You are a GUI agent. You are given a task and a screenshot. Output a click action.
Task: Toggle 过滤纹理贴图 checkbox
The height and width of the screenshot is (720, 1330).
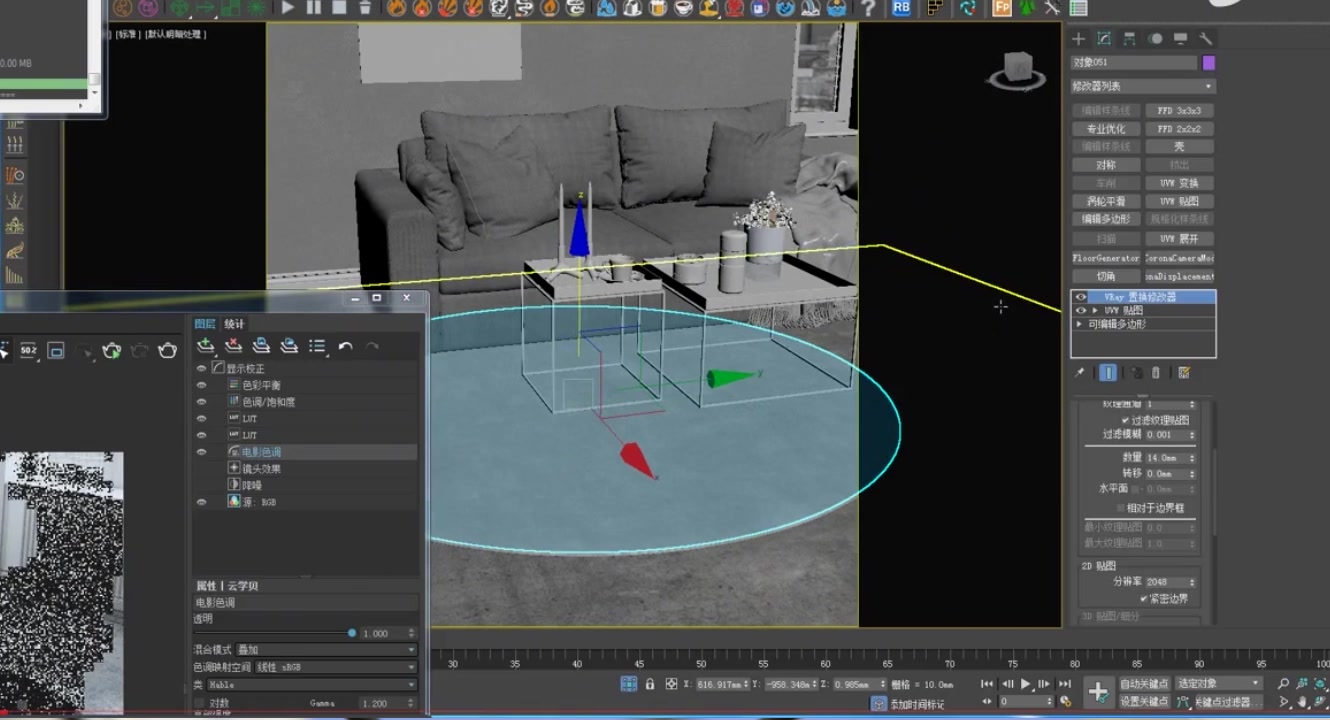point(1126,420)
